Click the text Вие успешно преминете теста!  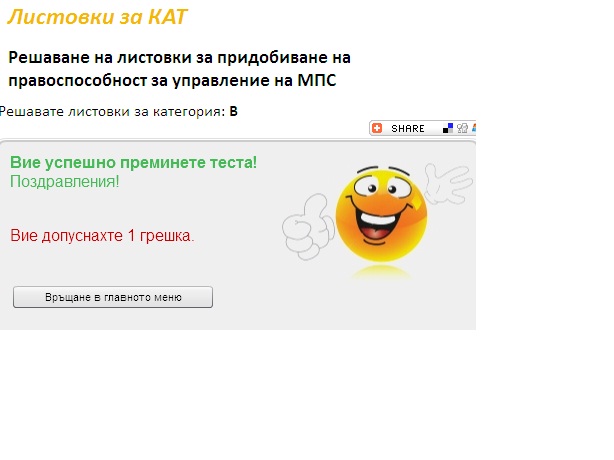(134, 162)
